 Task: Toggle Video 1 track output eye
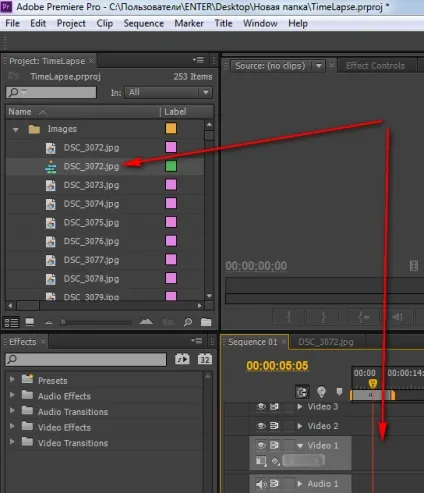coord(261,445)
